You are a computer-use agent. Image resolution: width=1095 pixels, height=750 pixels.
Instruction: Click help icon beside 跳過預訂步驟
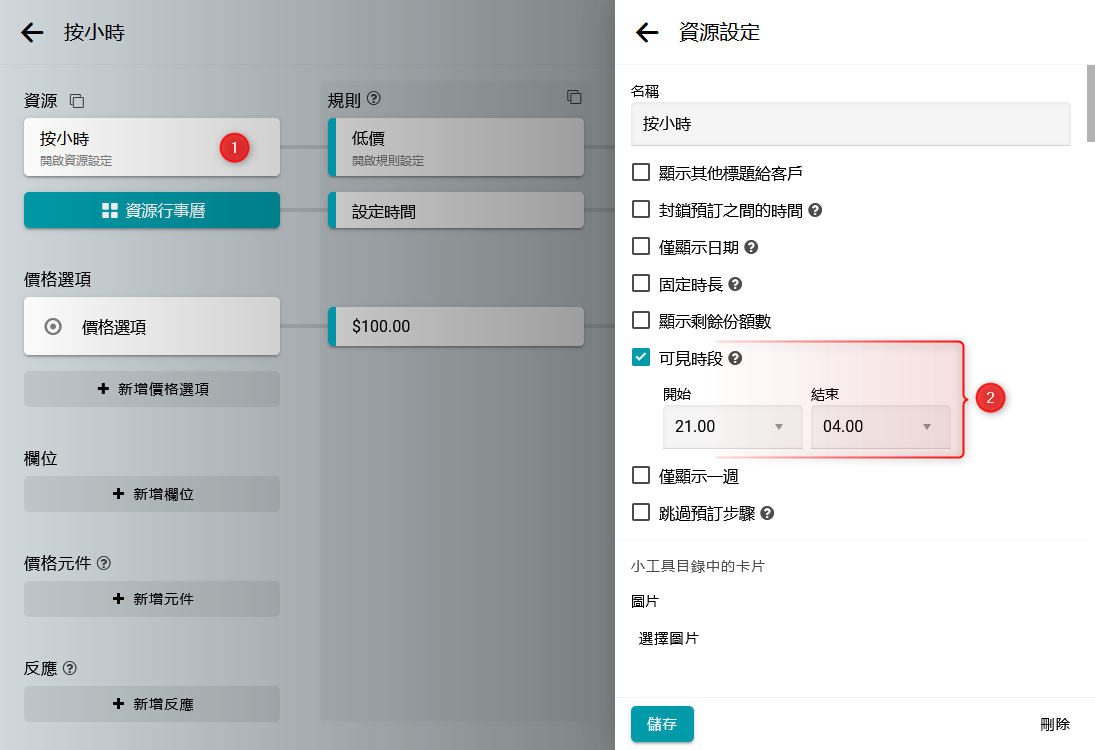coord(767,513)
